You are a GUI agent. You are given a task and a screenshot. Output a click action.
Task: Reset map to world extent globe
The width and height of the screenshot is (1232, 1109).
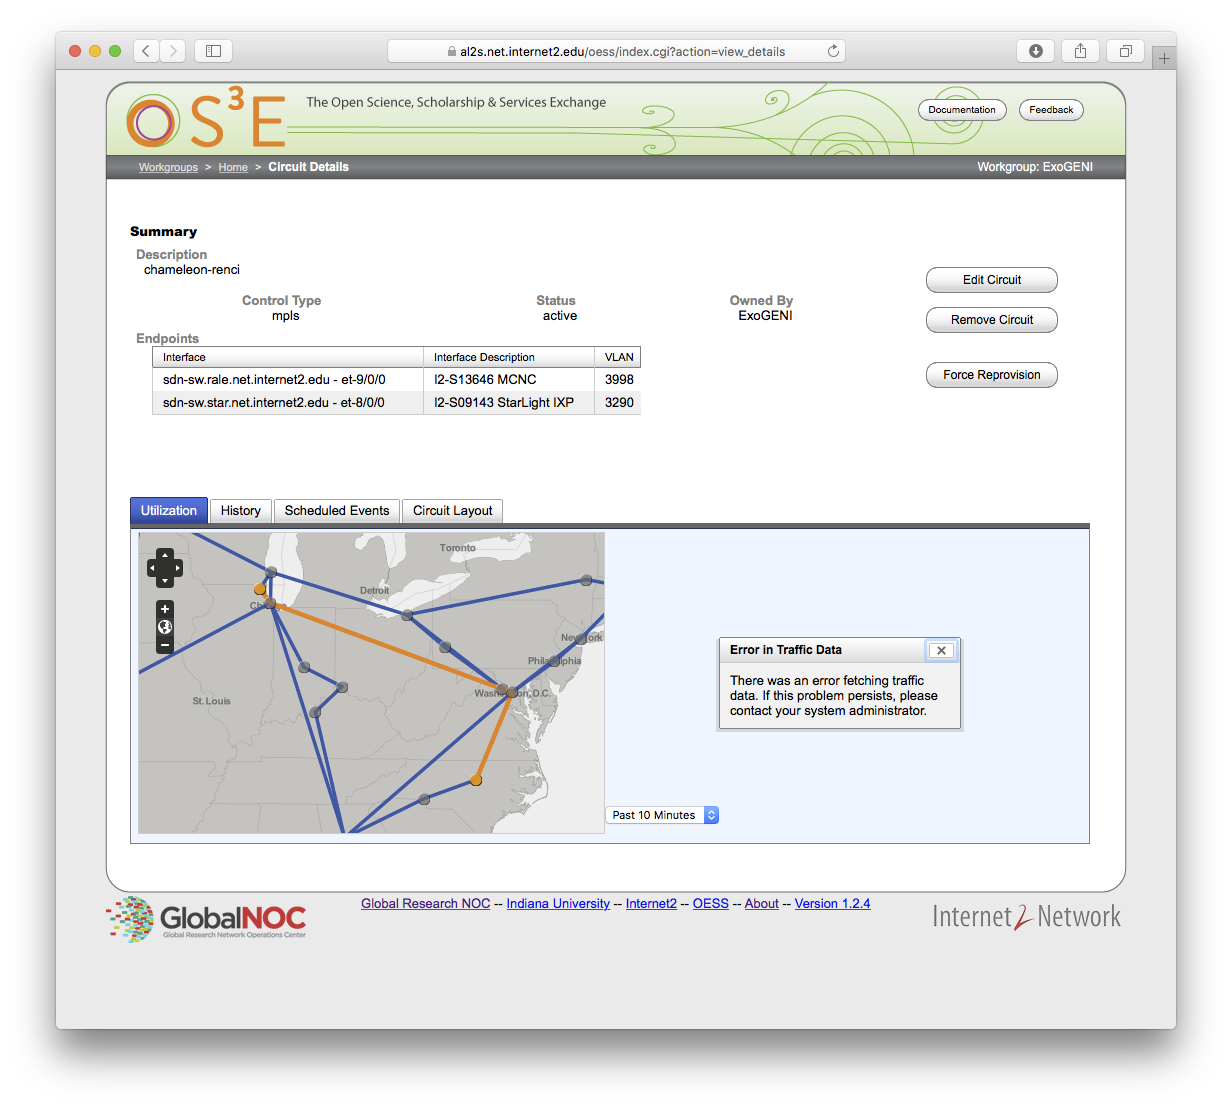[x=165, y=627]
